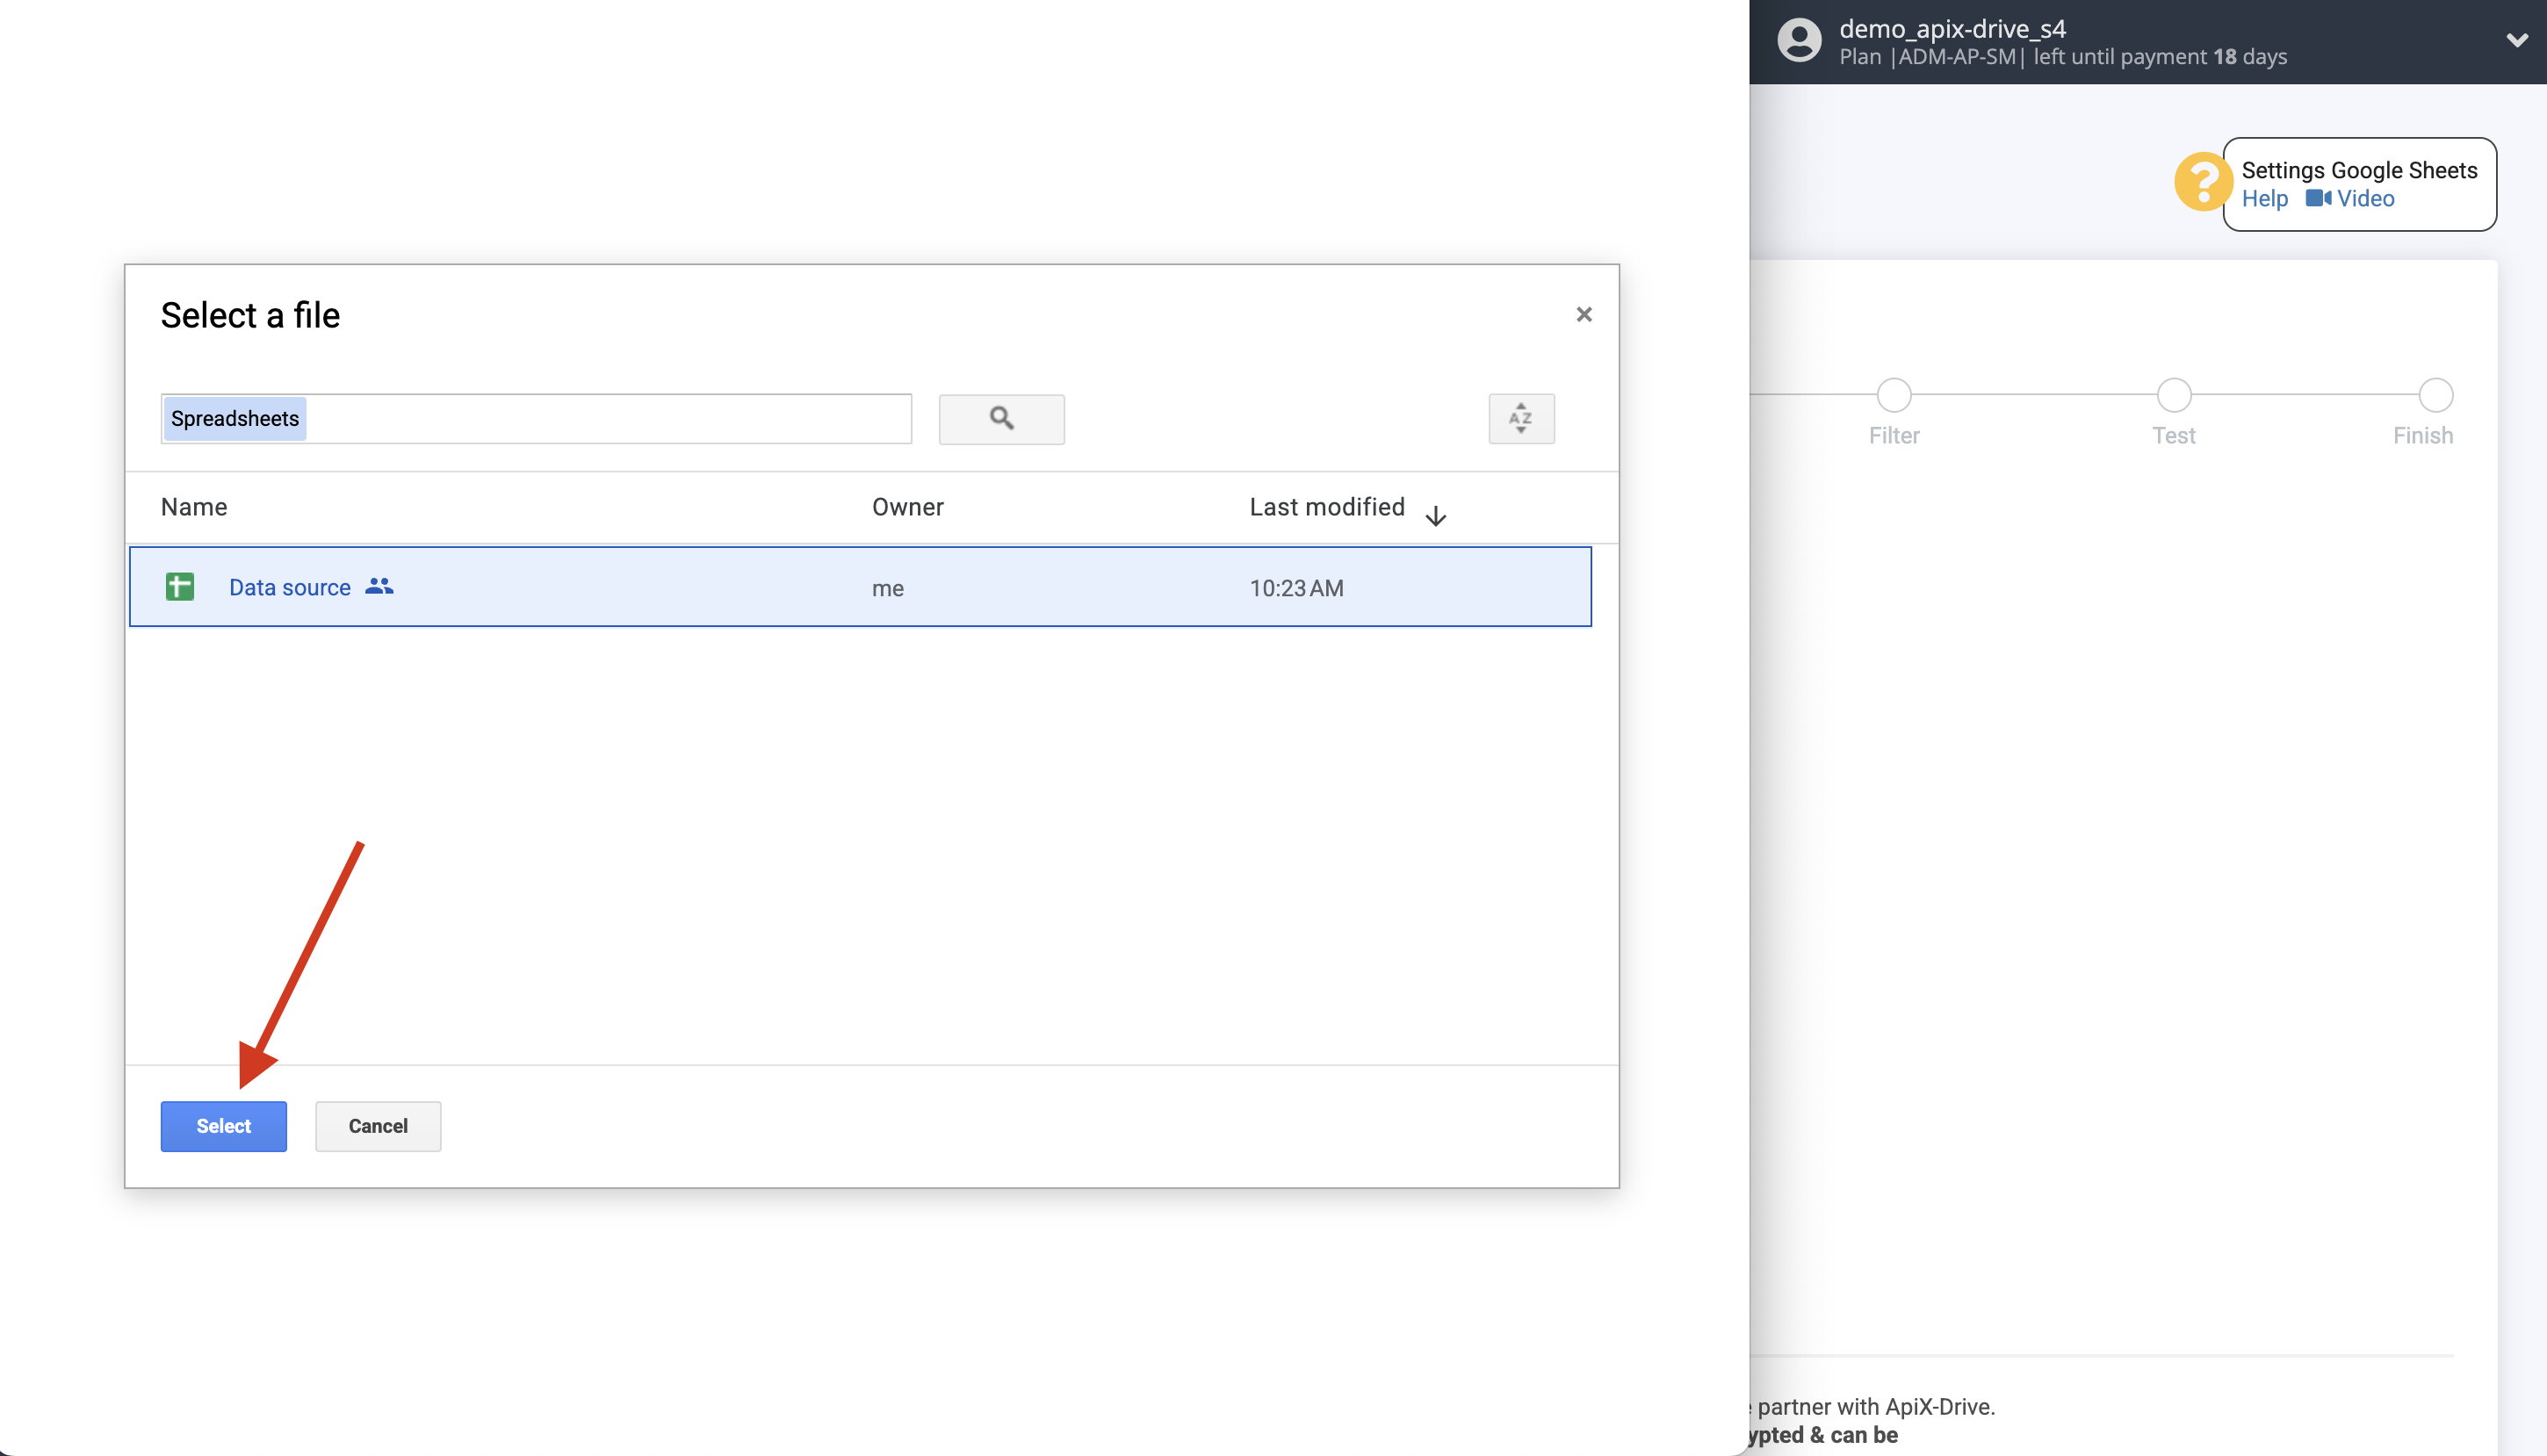2547x1456 pixels.
Task: Click the shared-users icon next to Data source
Action: (379, 587)
